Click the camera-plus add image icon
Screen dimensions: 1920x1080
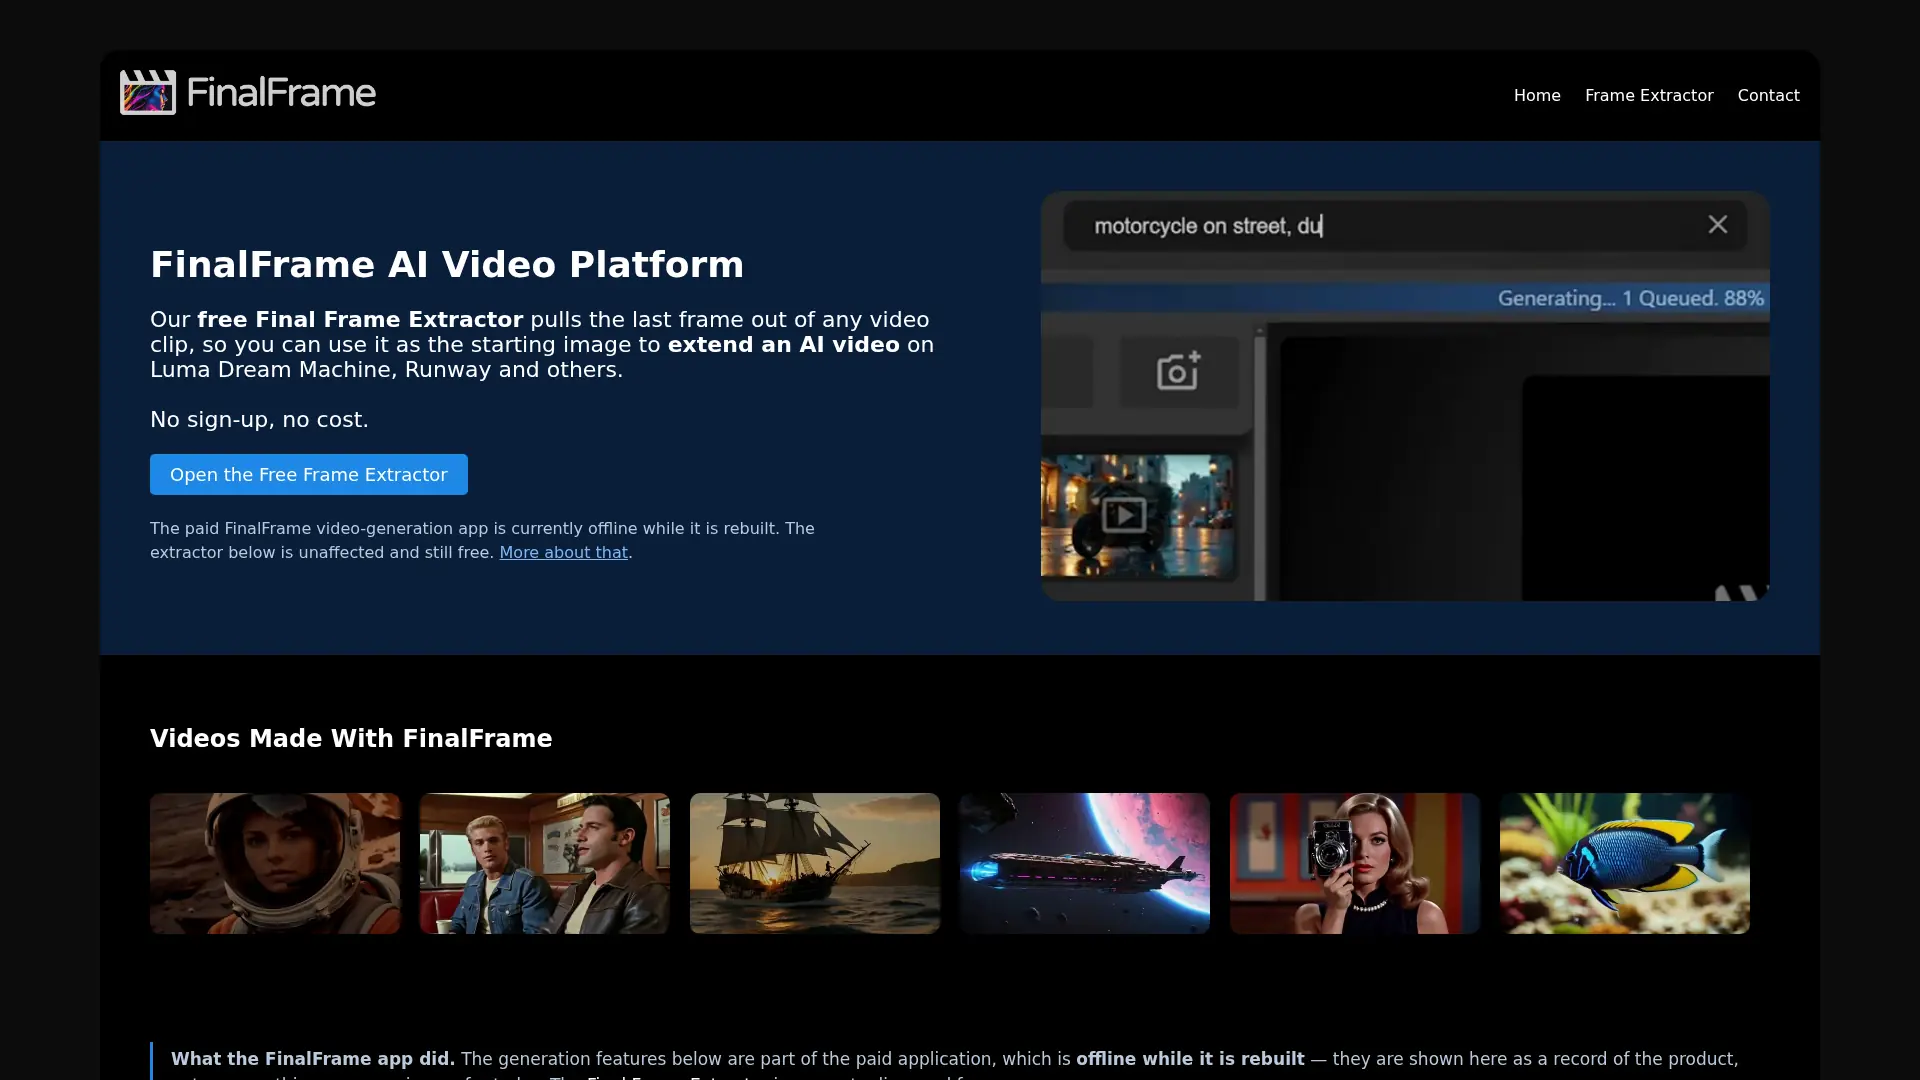[x=1178, y=371]
